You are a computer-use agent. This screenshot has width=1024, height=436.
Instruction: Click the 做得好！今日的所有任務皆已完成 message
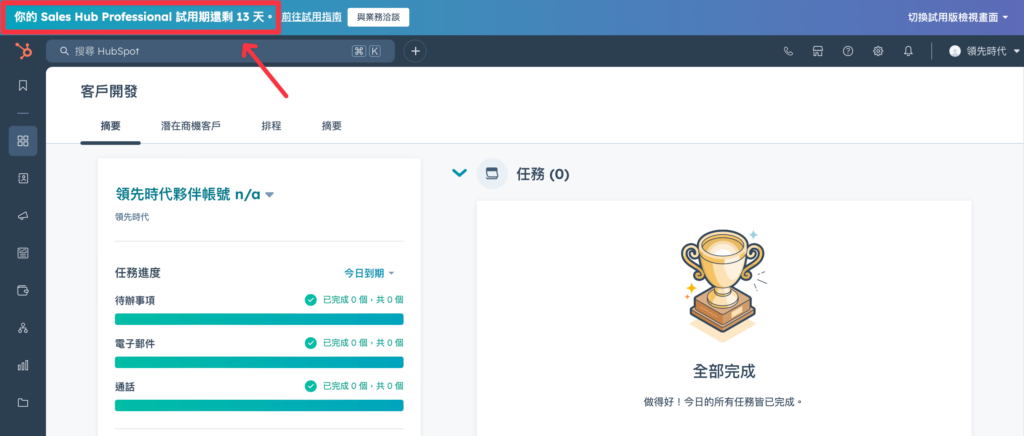pos(723,401)
